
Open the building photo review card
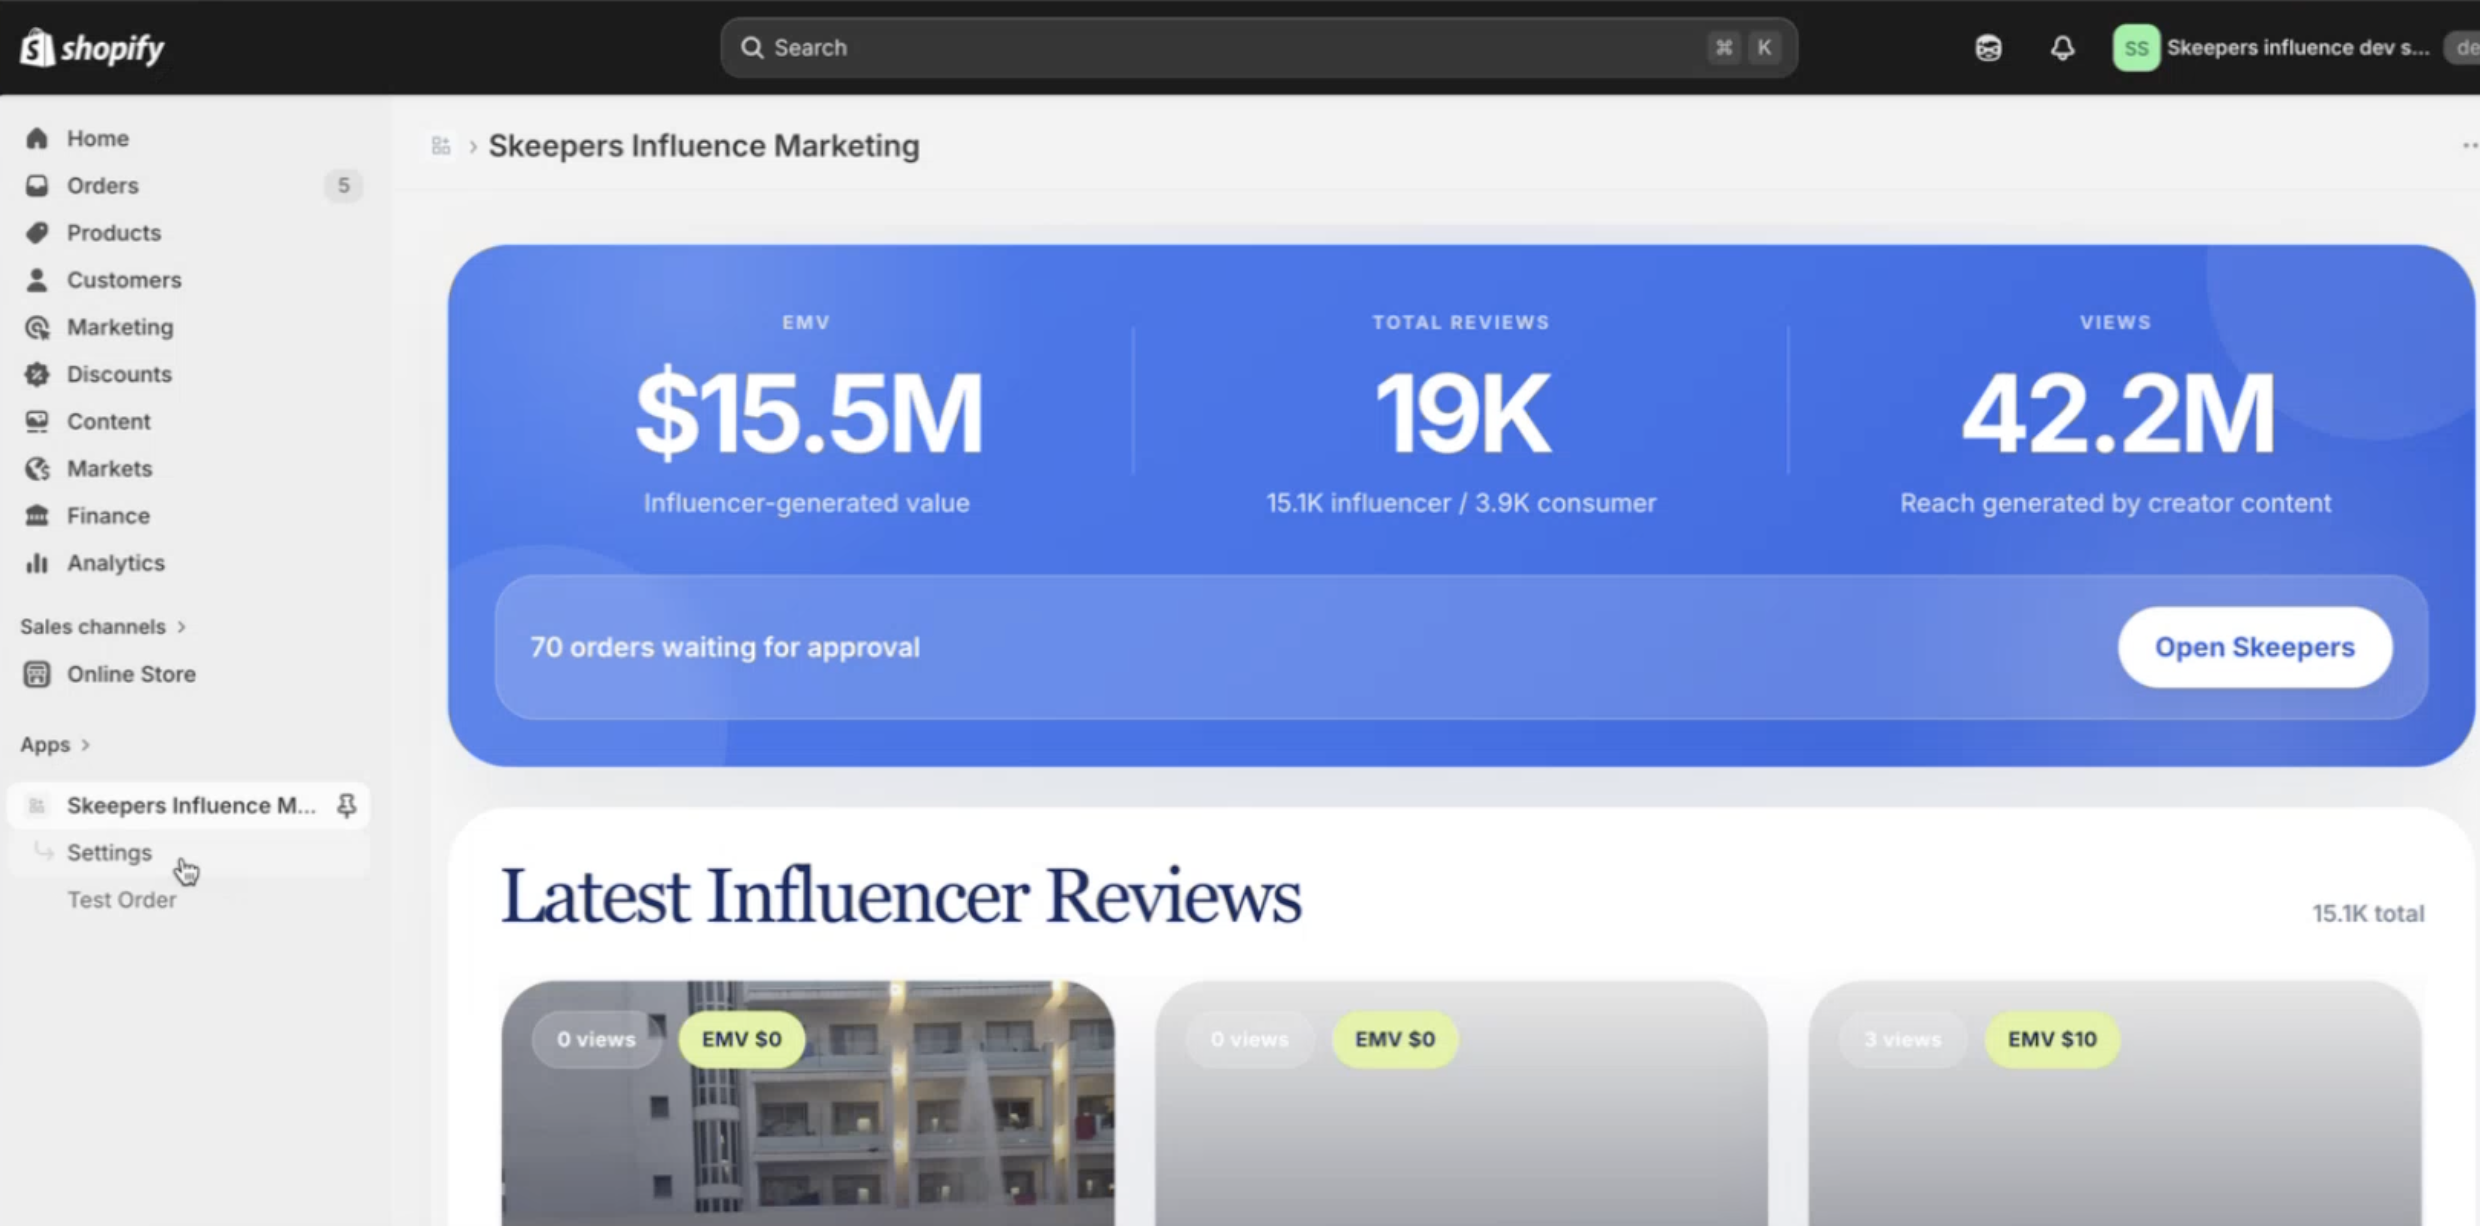(x=808, y=1103)
